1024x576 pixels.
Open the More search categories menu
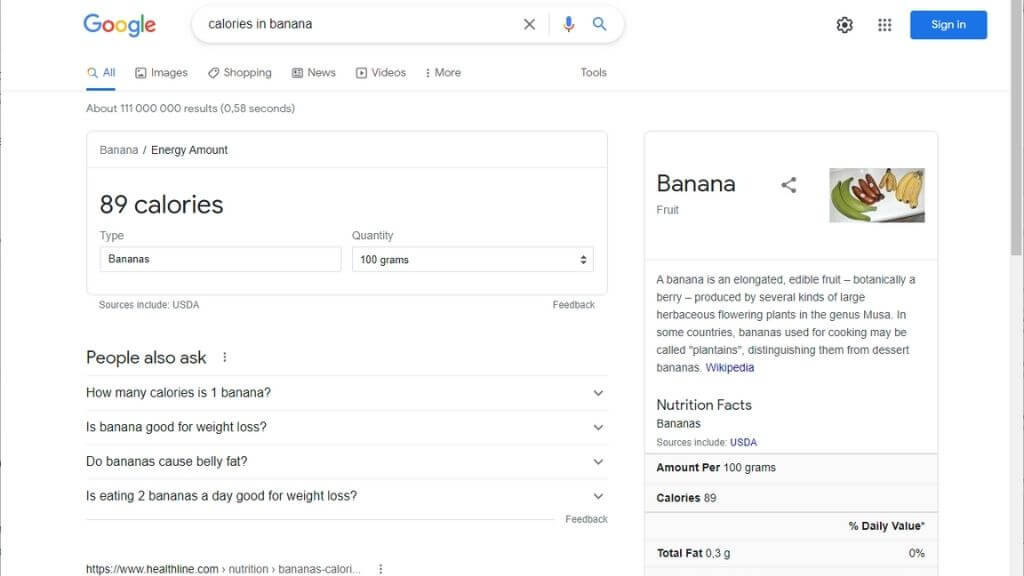click(443, 73)
